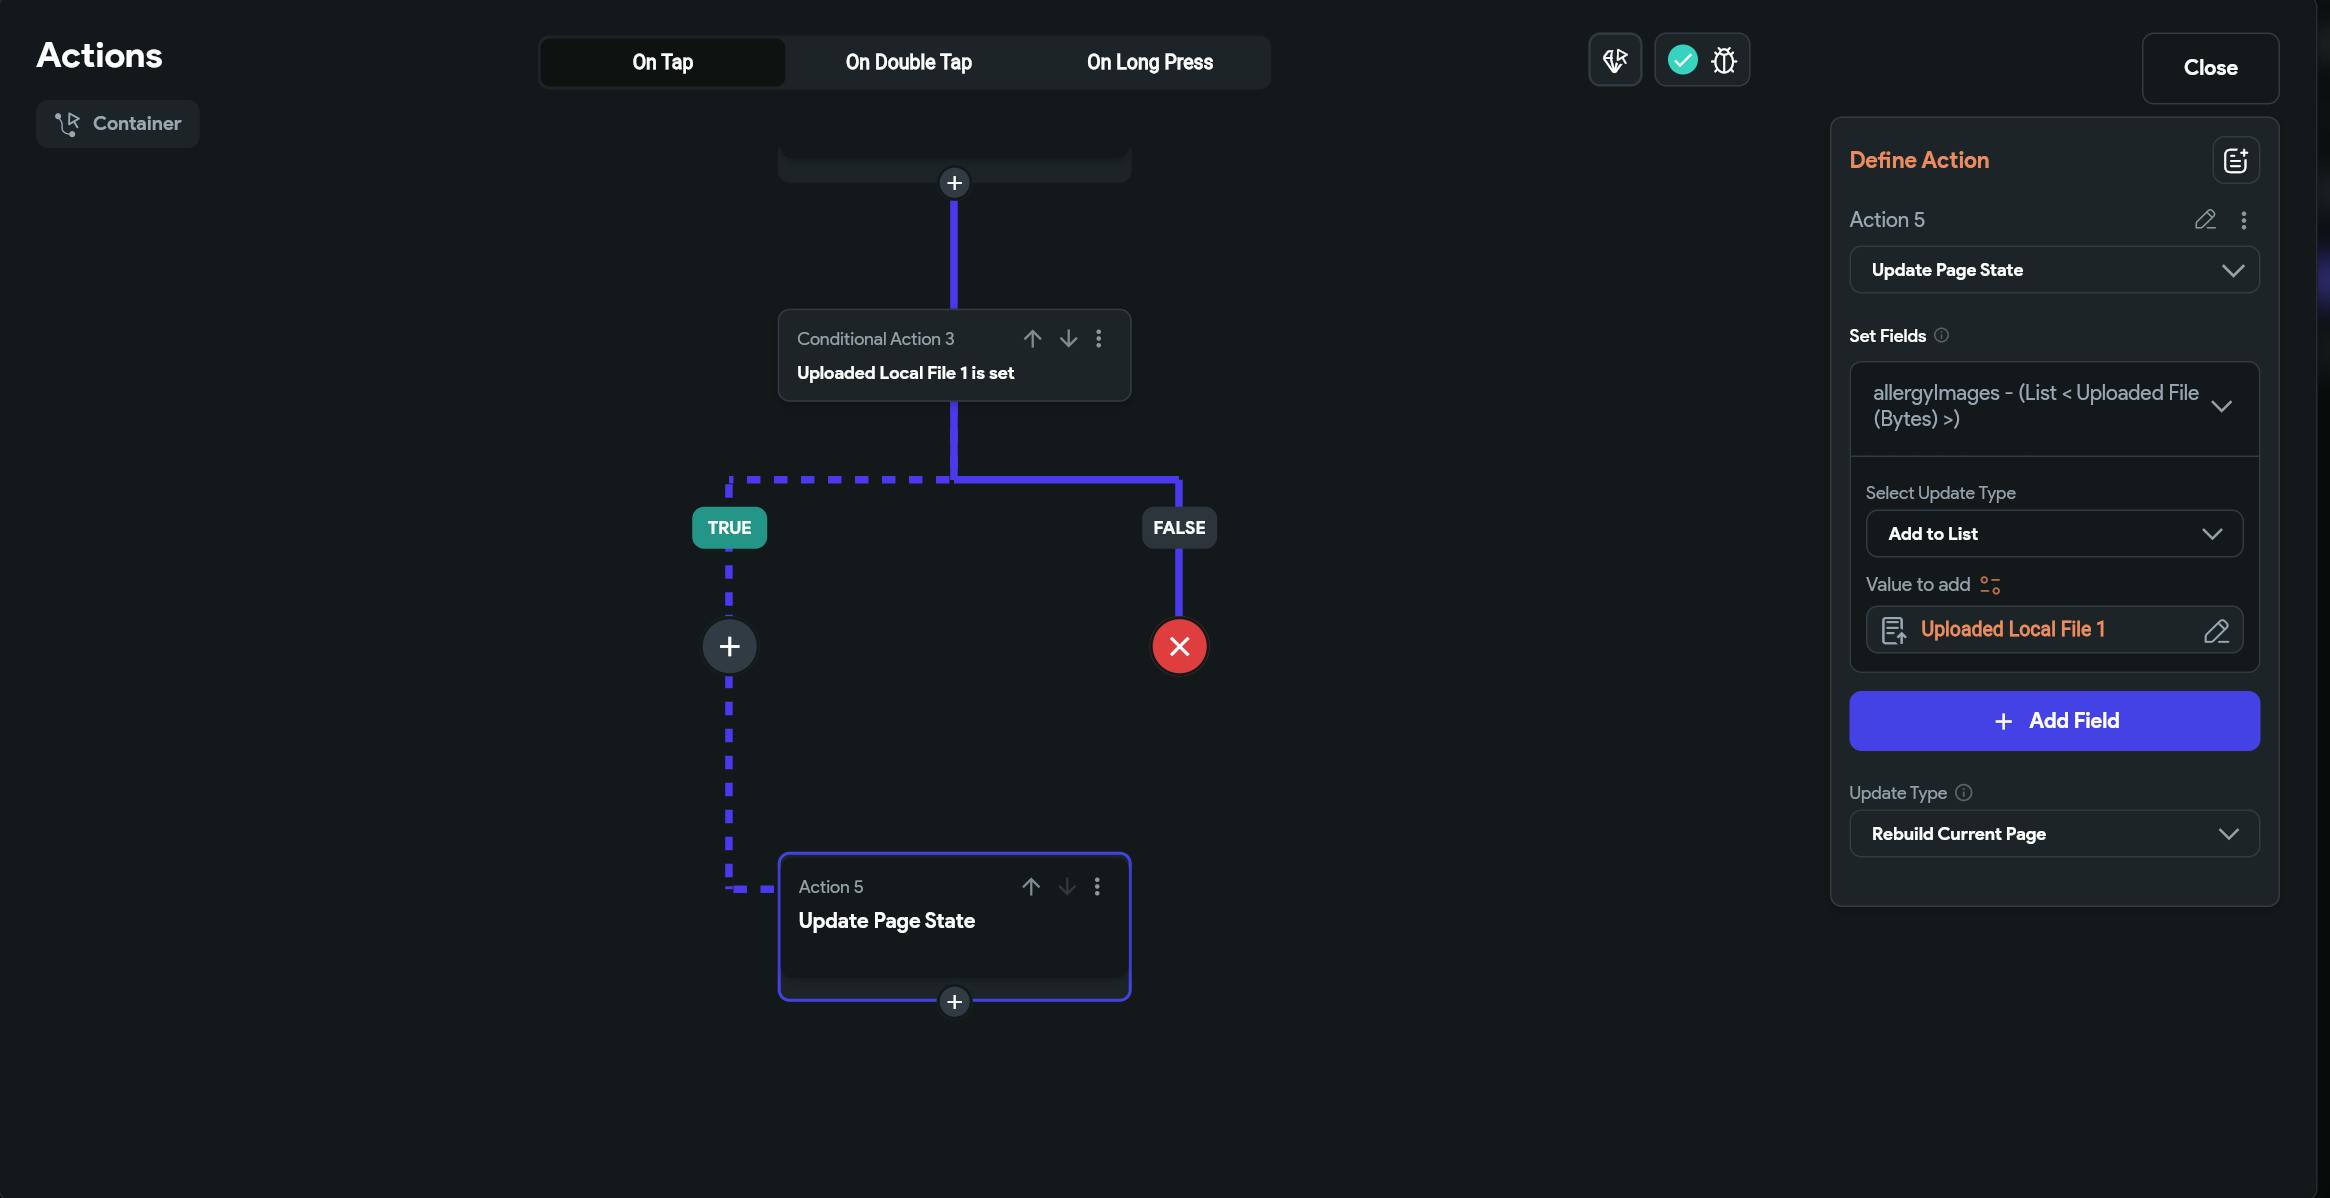Click the AI action generator icon
The image size is (2330, 1198).
pos(1615,60)
